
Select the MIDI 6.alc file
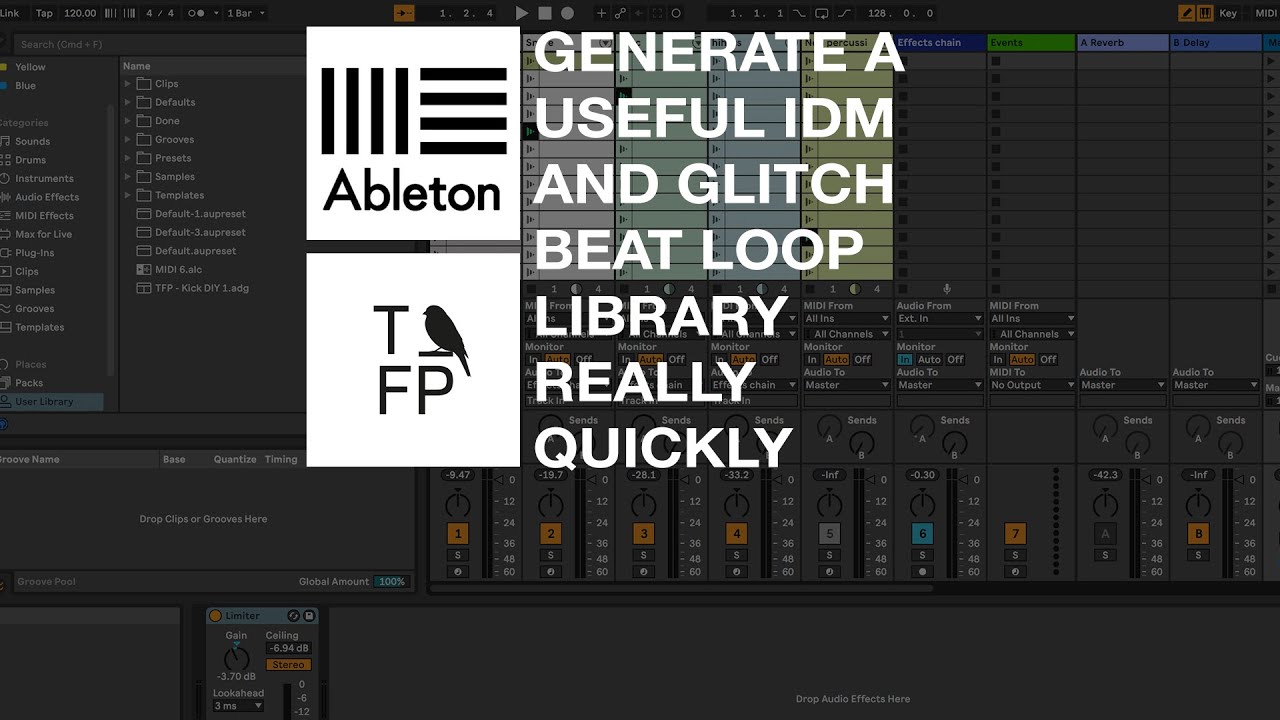(178, 270)
